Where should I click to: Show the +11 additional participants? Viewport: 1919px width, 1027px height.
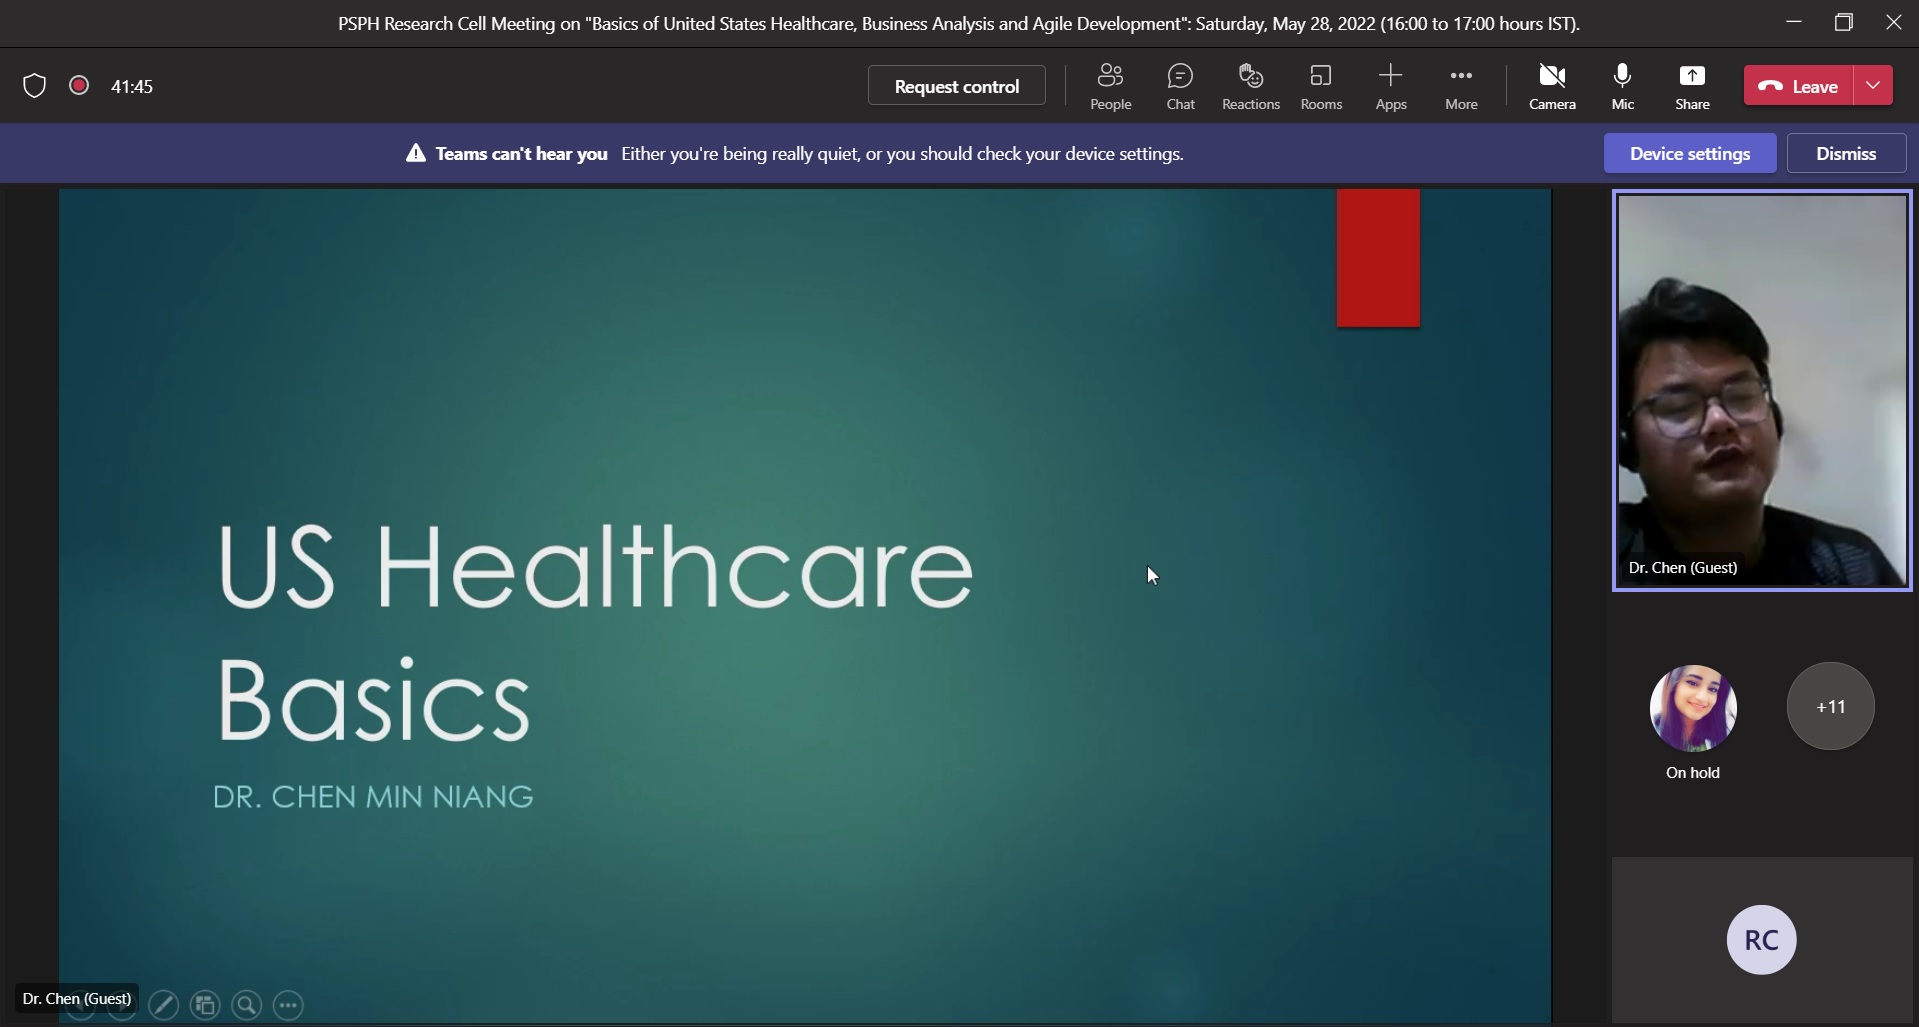click(x=1830, y=706)
